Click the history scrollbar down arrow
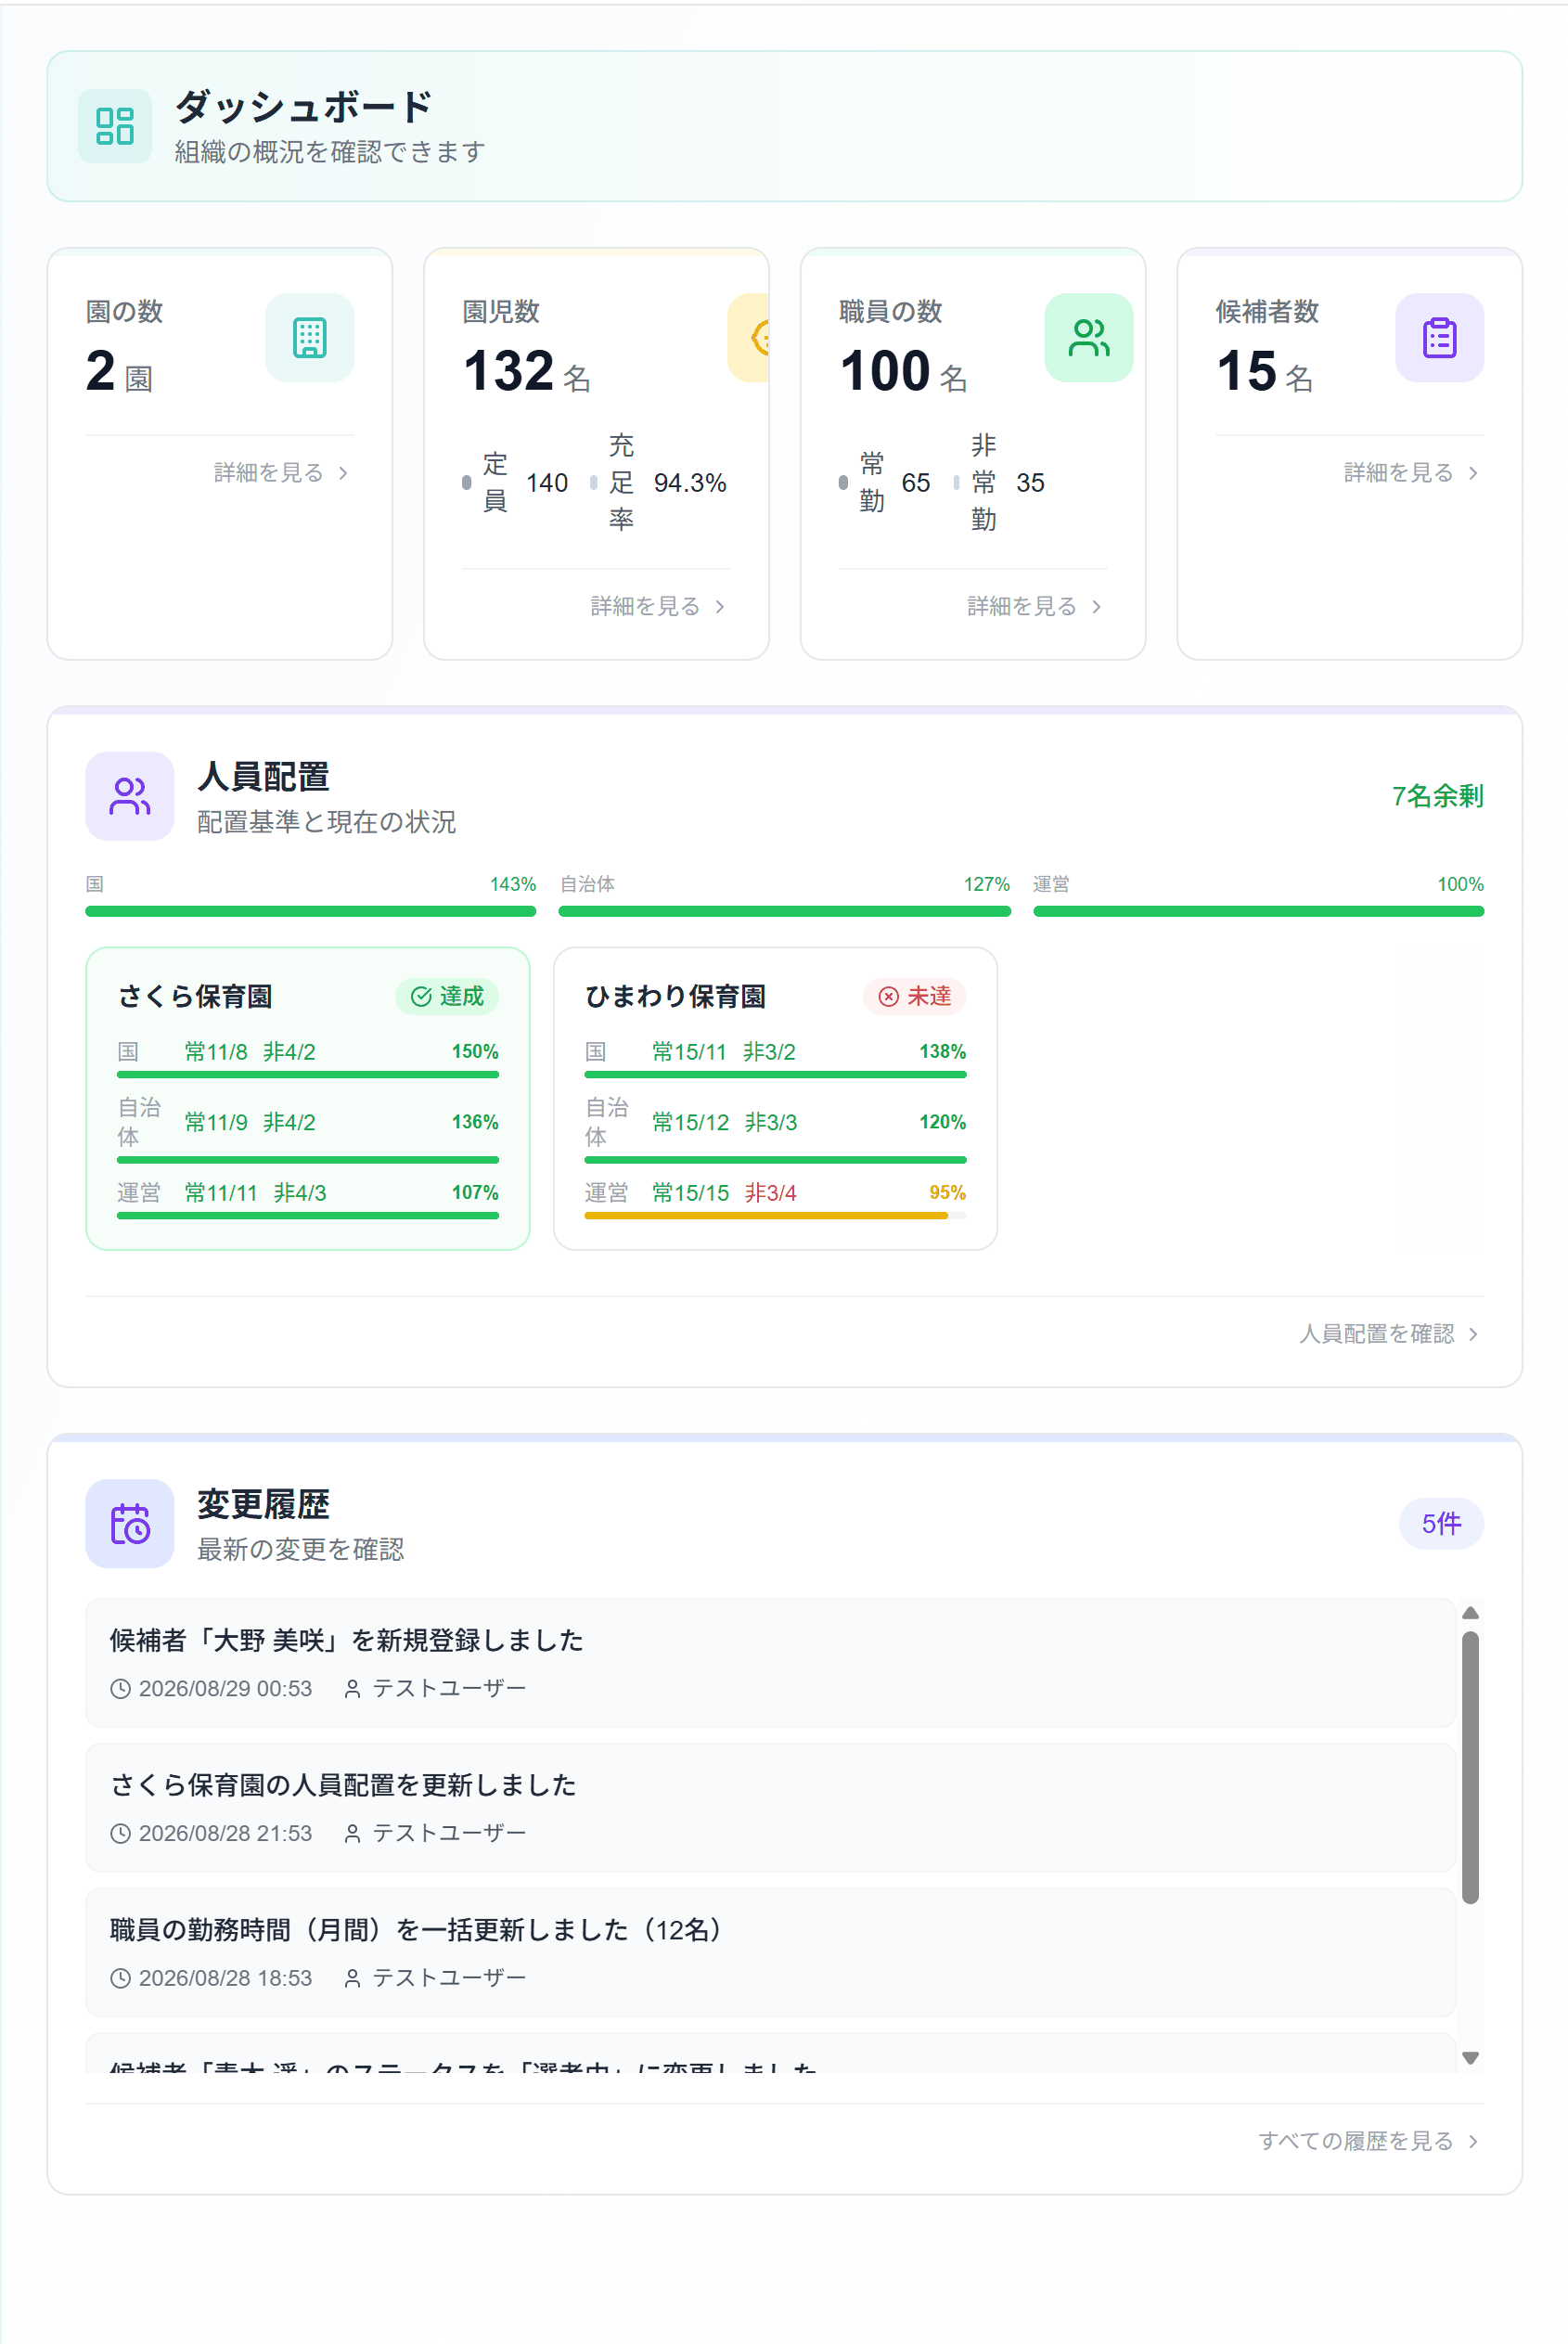This screenshot has width=1568, height=2344. tap(1470, 2058)
